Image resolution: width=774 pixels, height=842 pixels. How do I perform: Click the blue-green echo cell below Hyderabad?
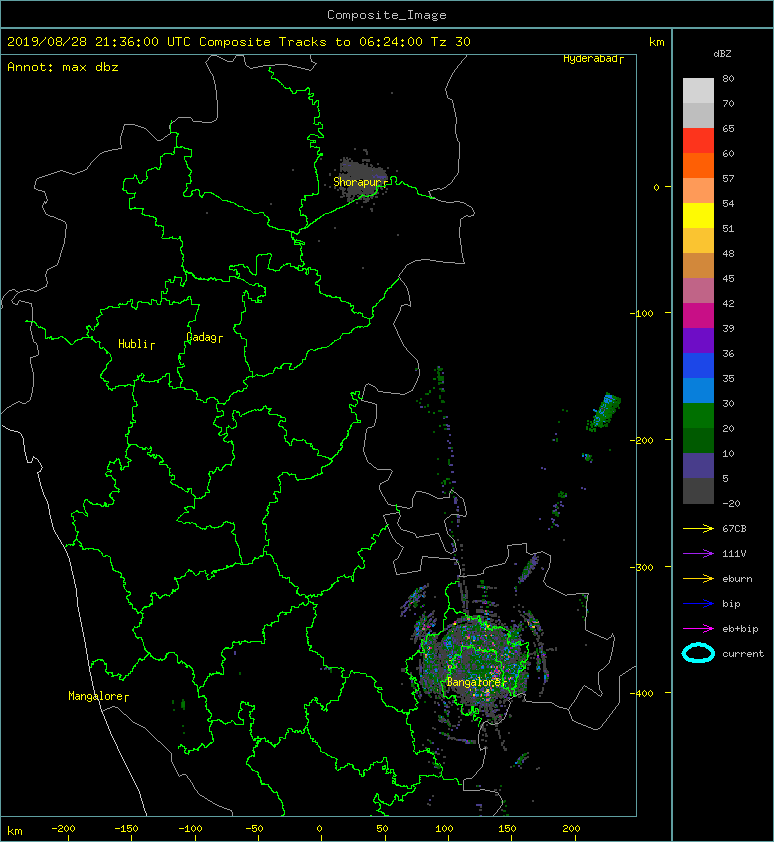coord(605,411)
